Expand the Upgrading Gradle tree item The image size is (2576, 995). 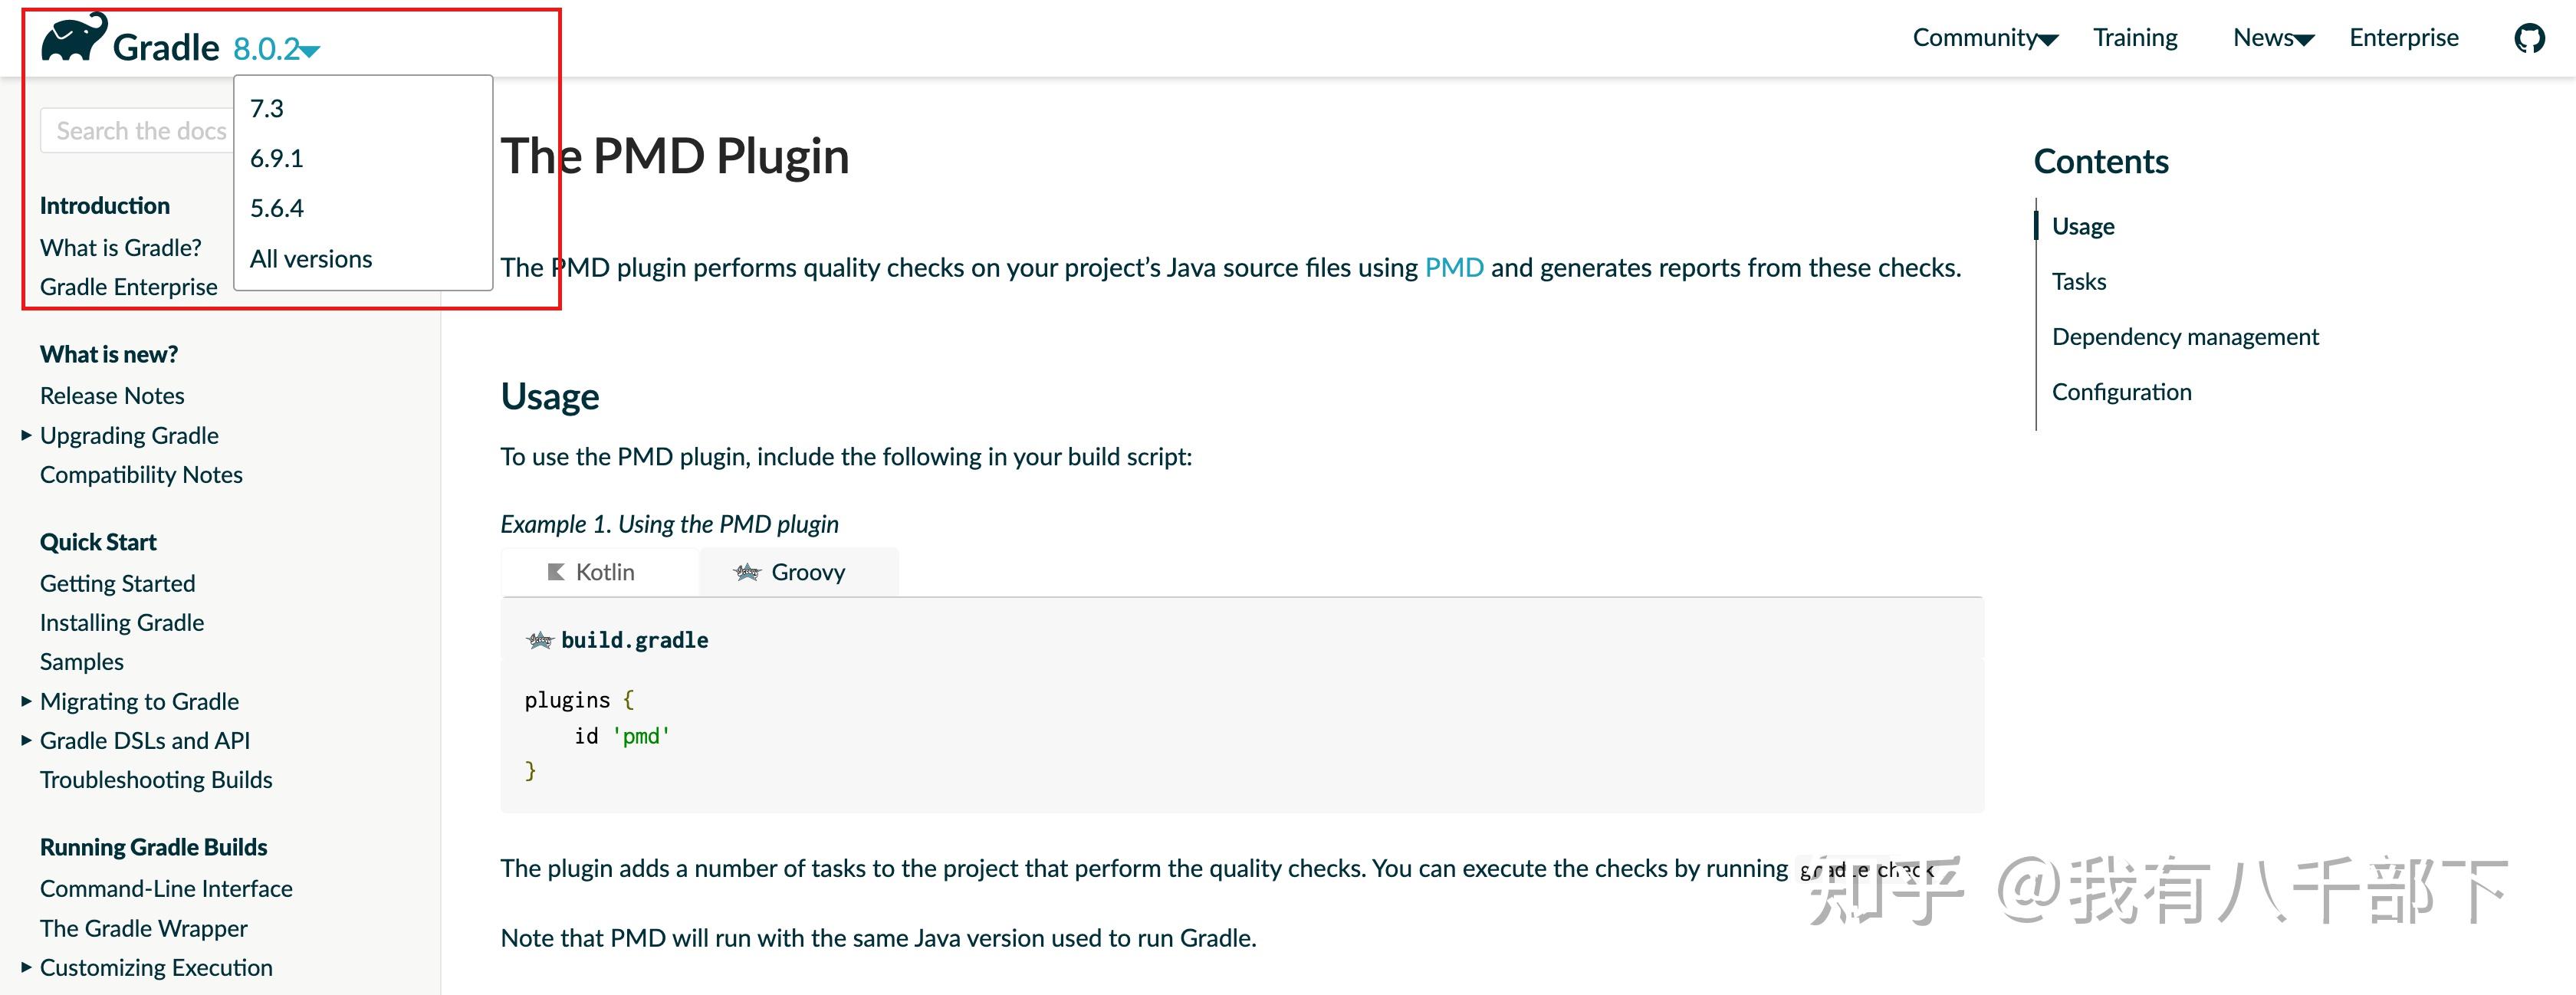click(x=26, y=435)
